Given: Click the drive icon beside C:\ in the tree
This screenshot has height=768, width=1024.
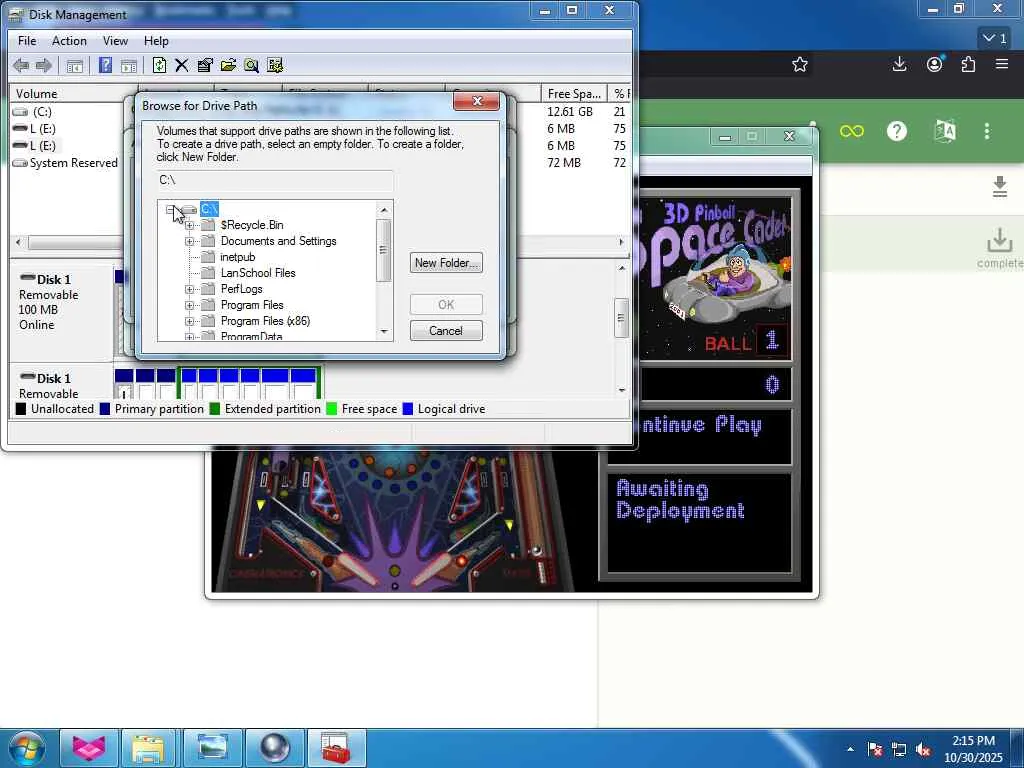Looking at the screenshot, I should pyautogui.click(x=189, y=209).
